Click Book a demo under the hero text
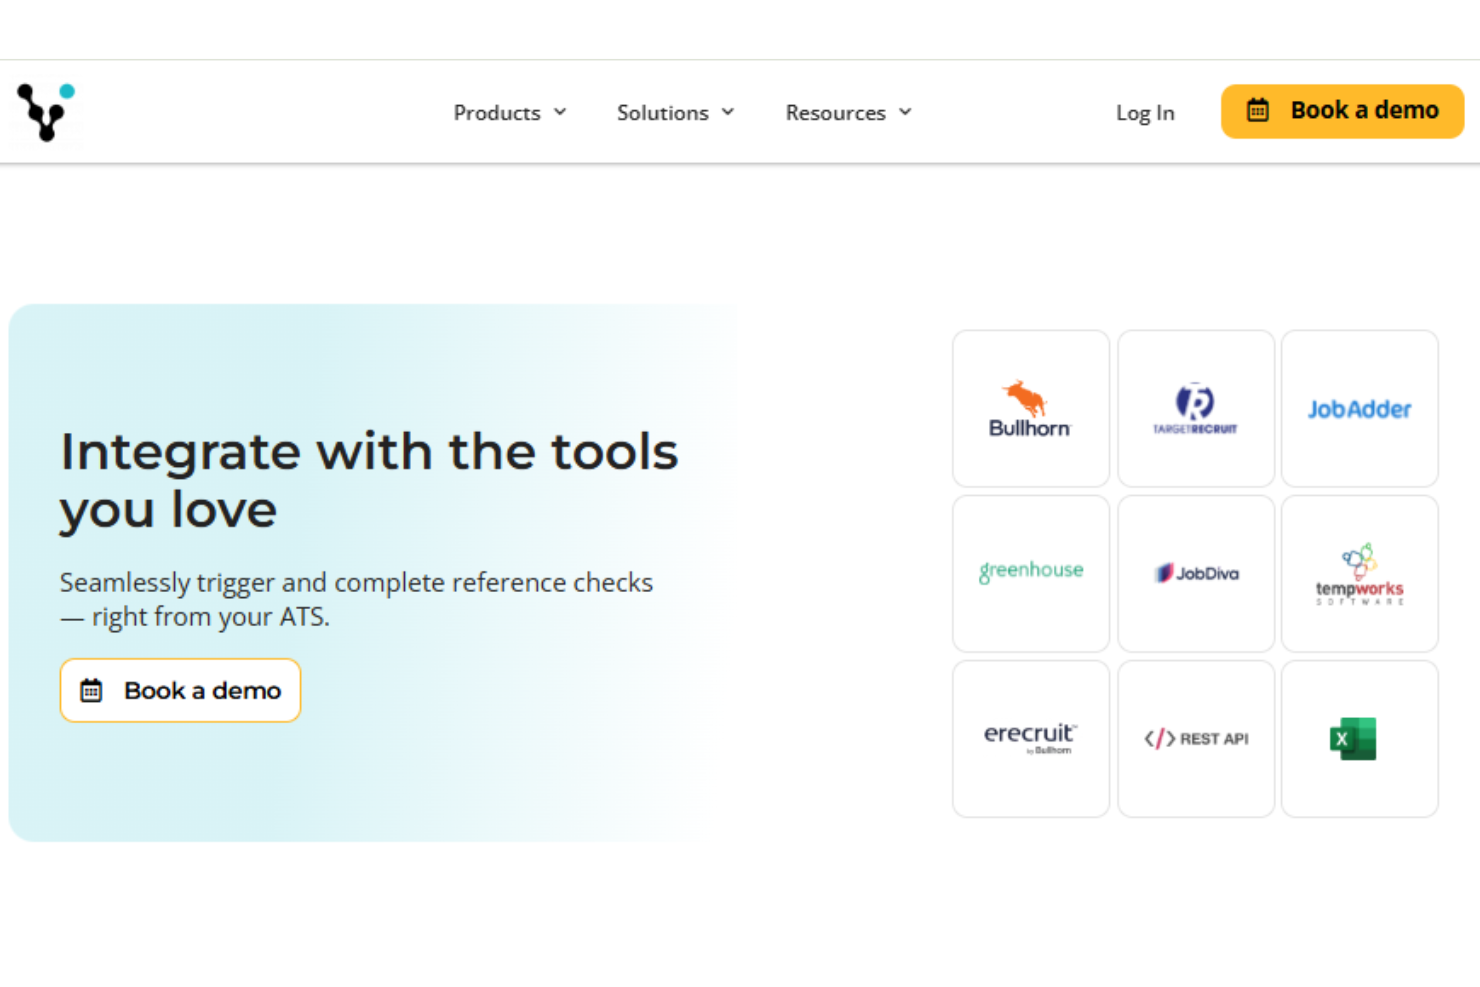This screenshot has width=1480, height=987. click(180, 690)
